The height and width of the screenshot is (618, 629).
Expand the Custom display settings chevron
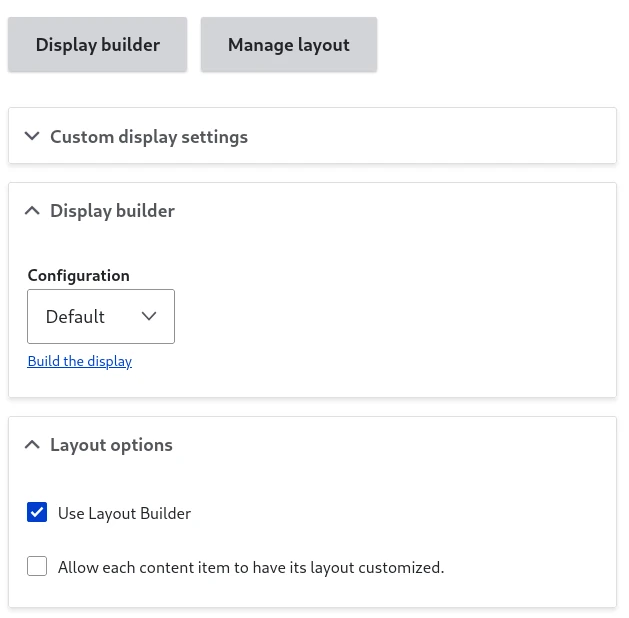point(32,136)
